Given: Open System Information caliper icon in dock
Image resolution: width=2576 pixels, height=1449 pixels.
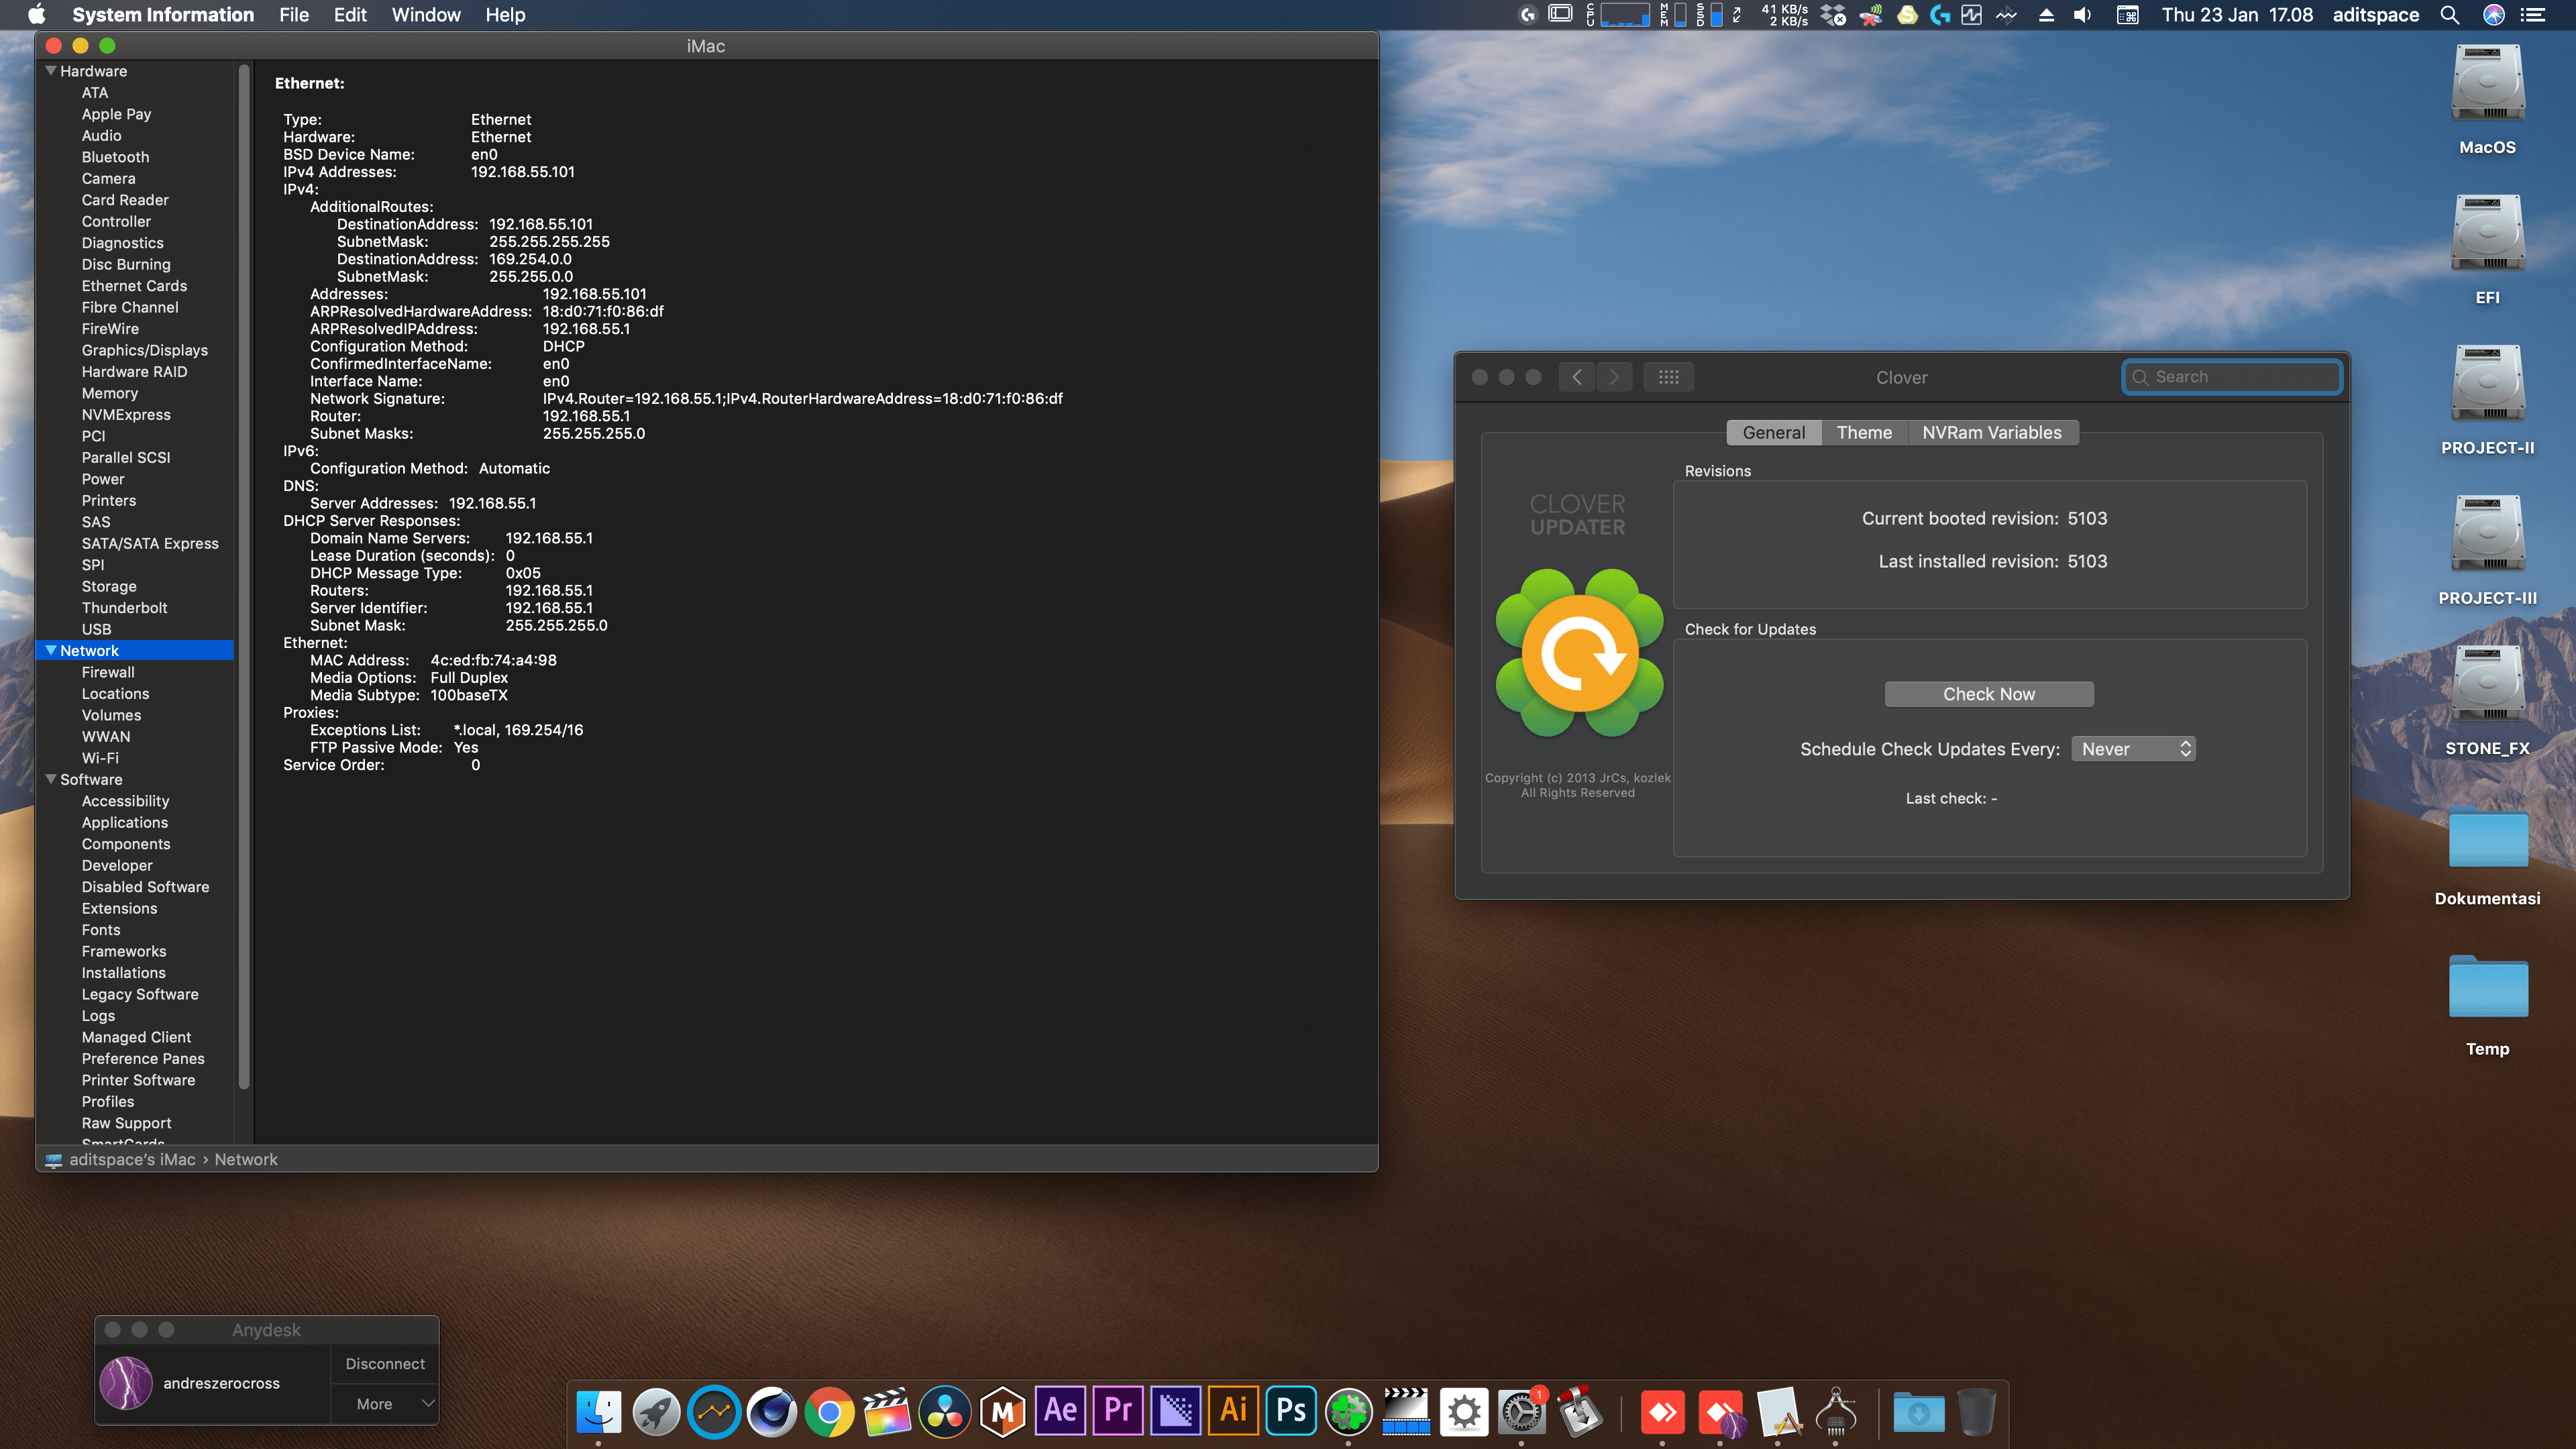Looking at the screenshot, I should click(x=1836, y=1412).
